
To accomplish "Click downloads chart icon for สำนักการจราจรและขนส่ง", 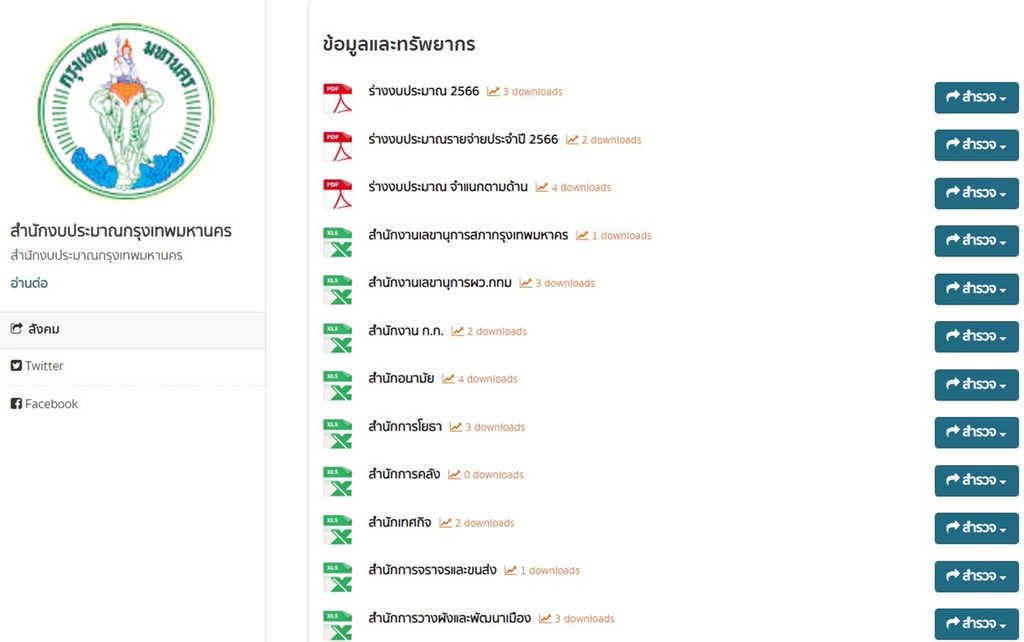I will point(511,570).
